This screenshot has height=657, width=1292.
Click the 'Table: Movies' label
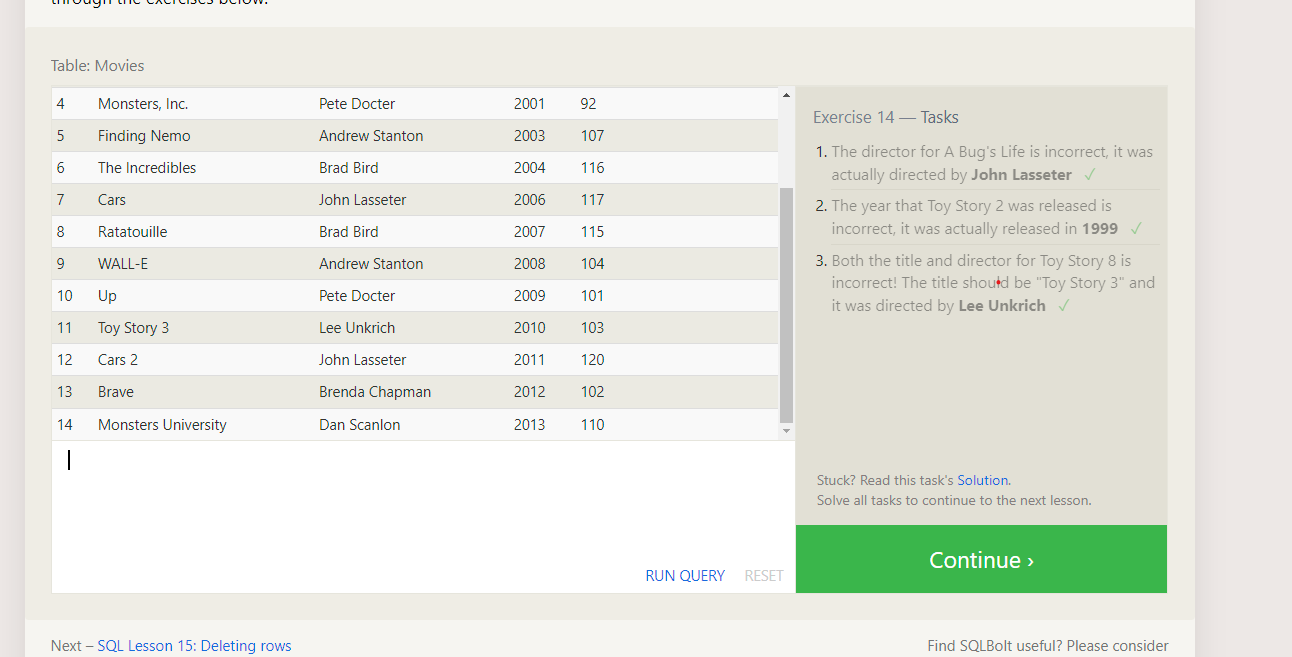click(x=98, y=66)
